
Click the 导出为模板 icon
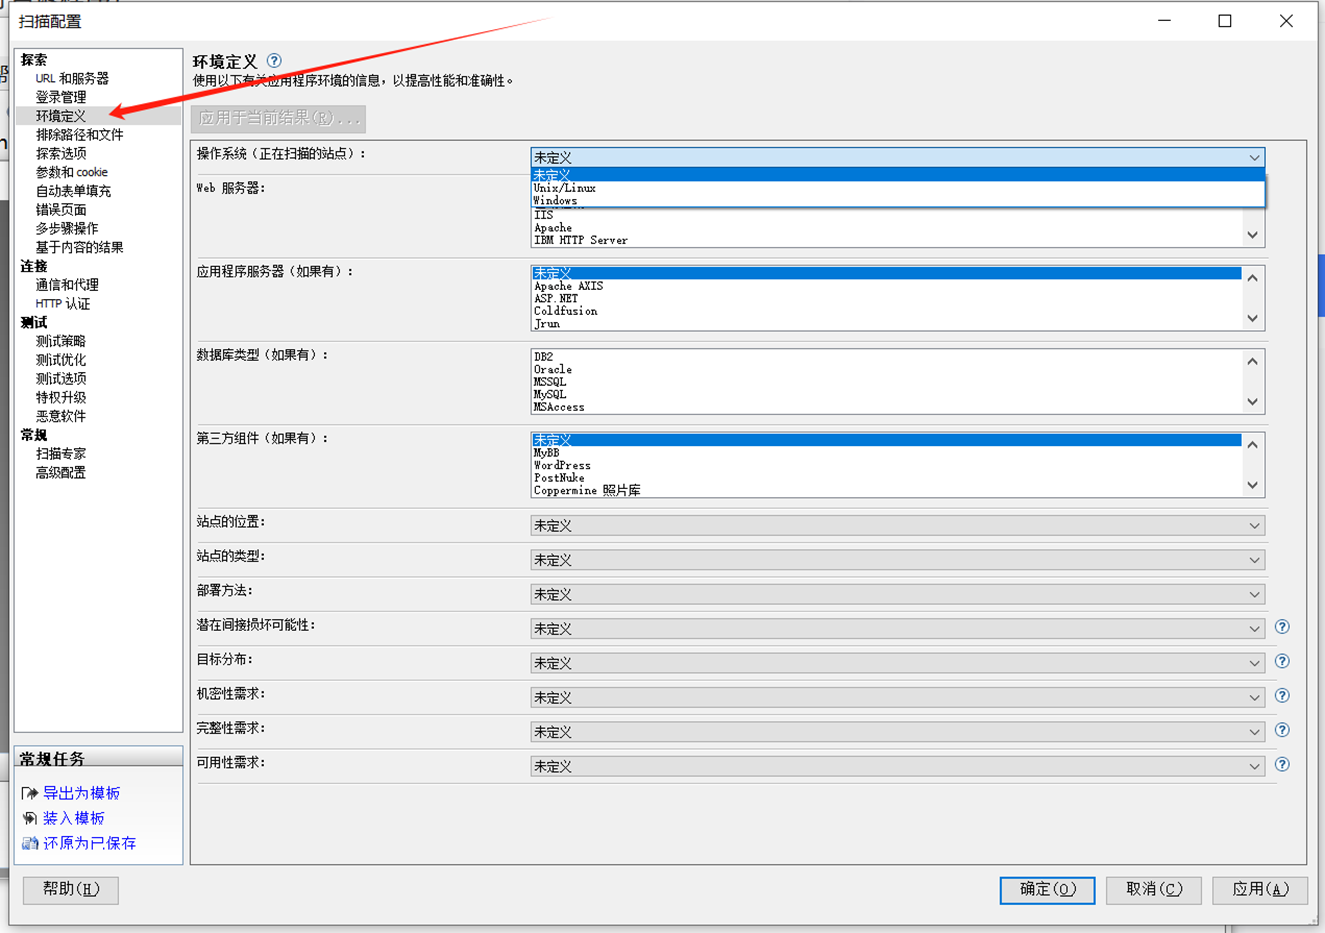[x=30, y=793]
